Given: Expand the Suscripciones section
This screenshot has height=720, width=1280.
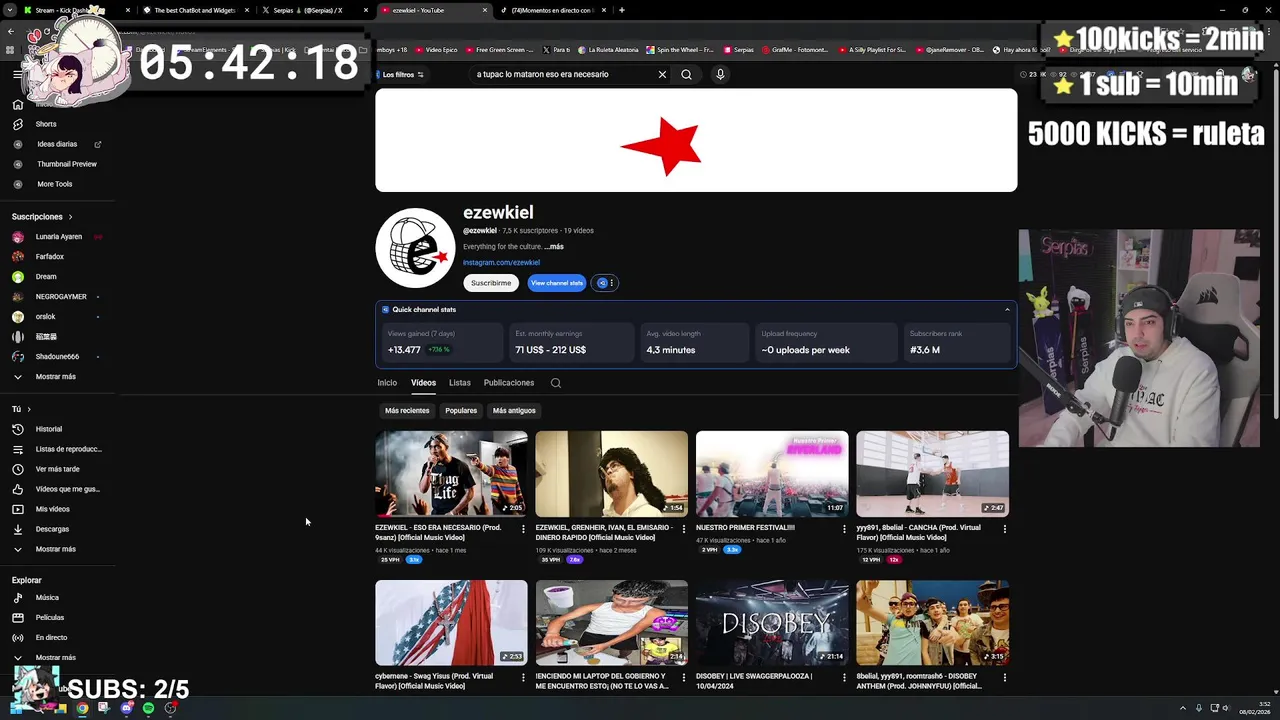Looking at the screenshot, I should click(42, 216).
